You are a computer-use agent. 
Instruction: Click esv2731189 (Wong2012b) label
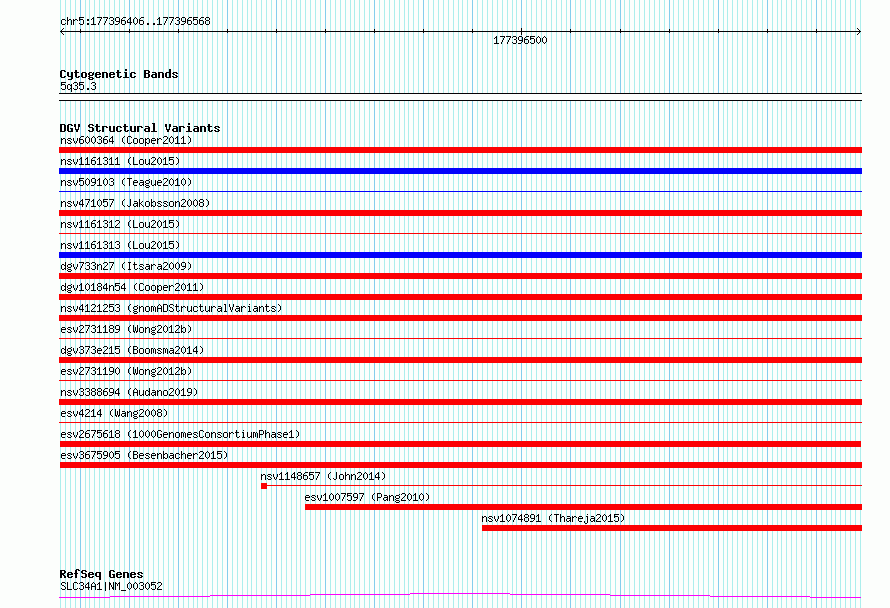tap(126, 329)
